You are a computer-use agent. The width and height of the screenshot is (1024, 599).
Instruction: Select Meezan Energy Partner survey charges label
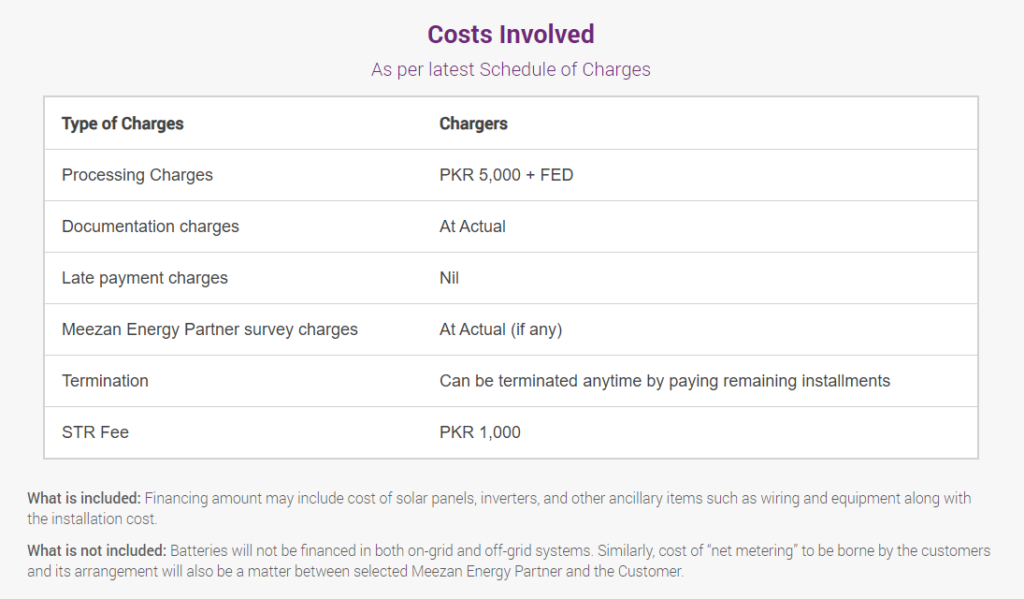point(210,329)
